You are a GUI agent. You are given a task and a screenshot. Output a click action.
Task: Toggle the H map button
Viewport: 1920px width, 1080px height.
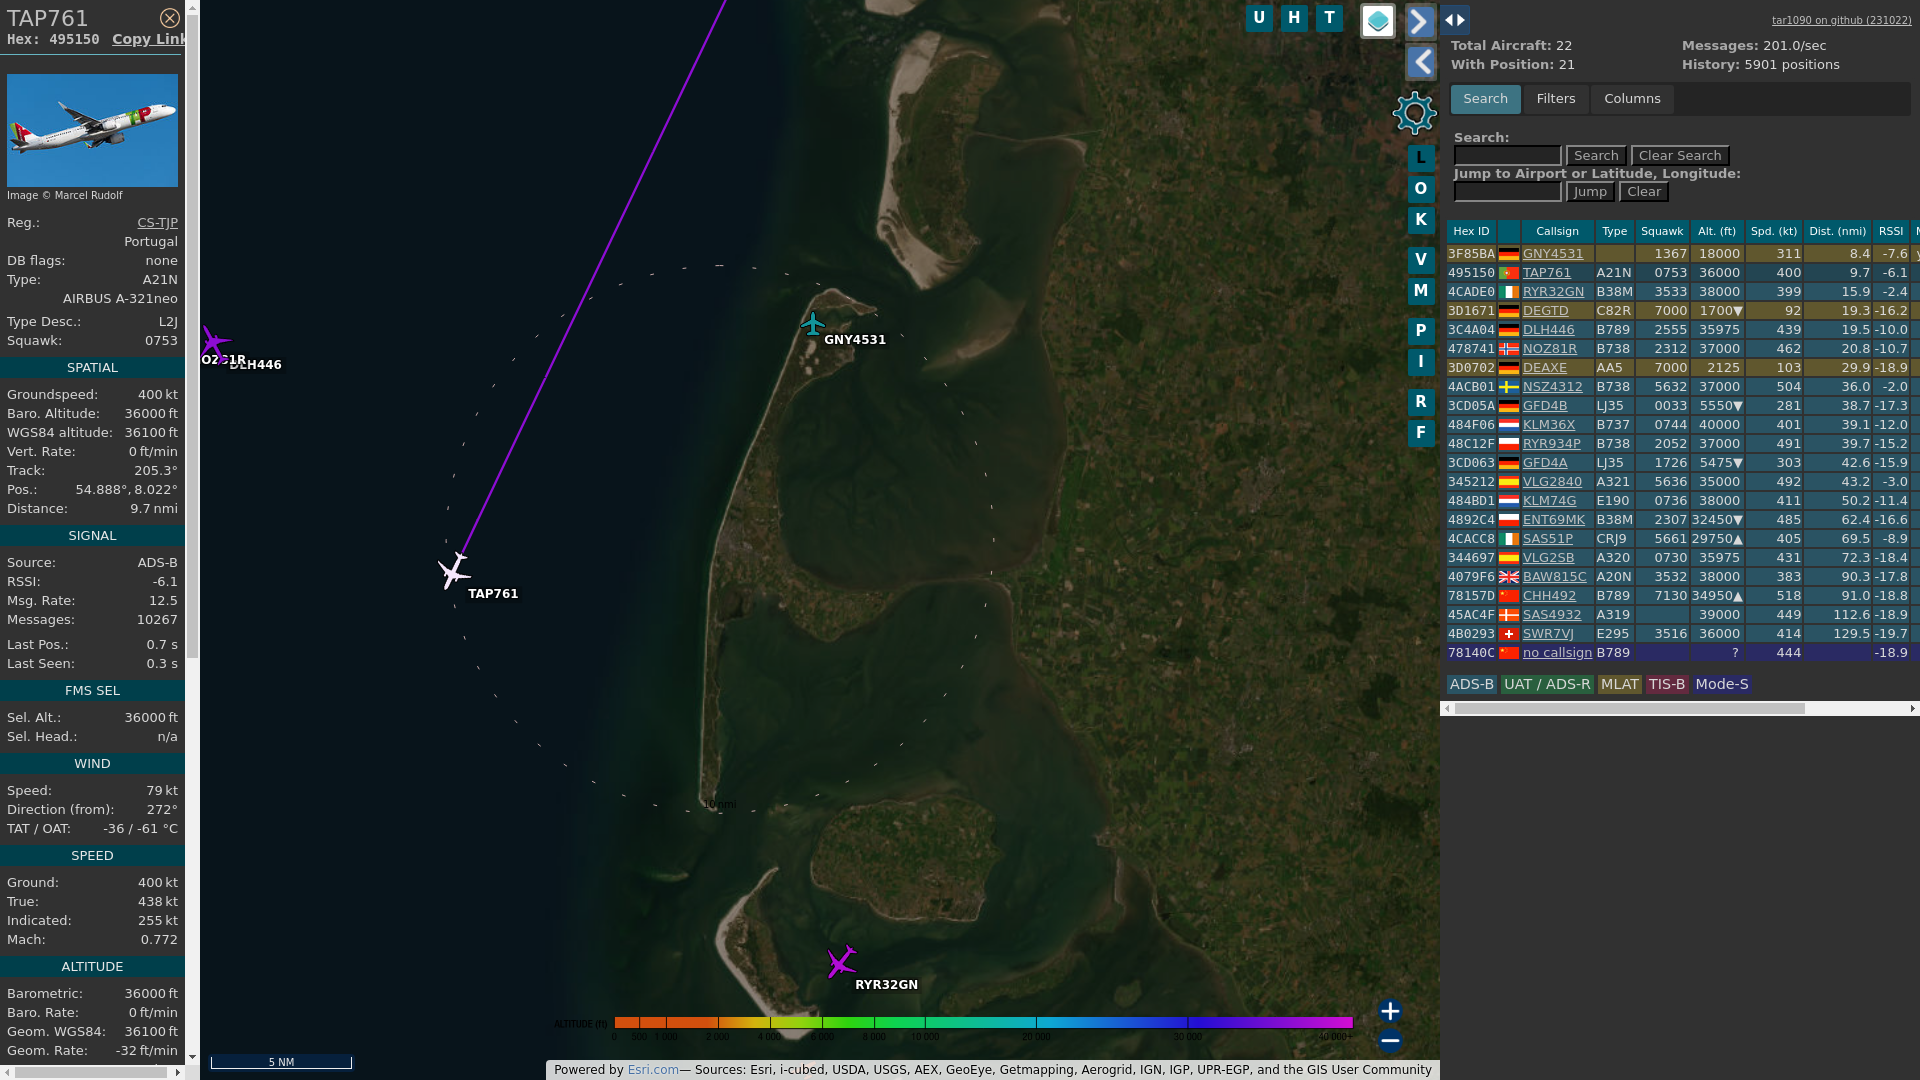1294,18
